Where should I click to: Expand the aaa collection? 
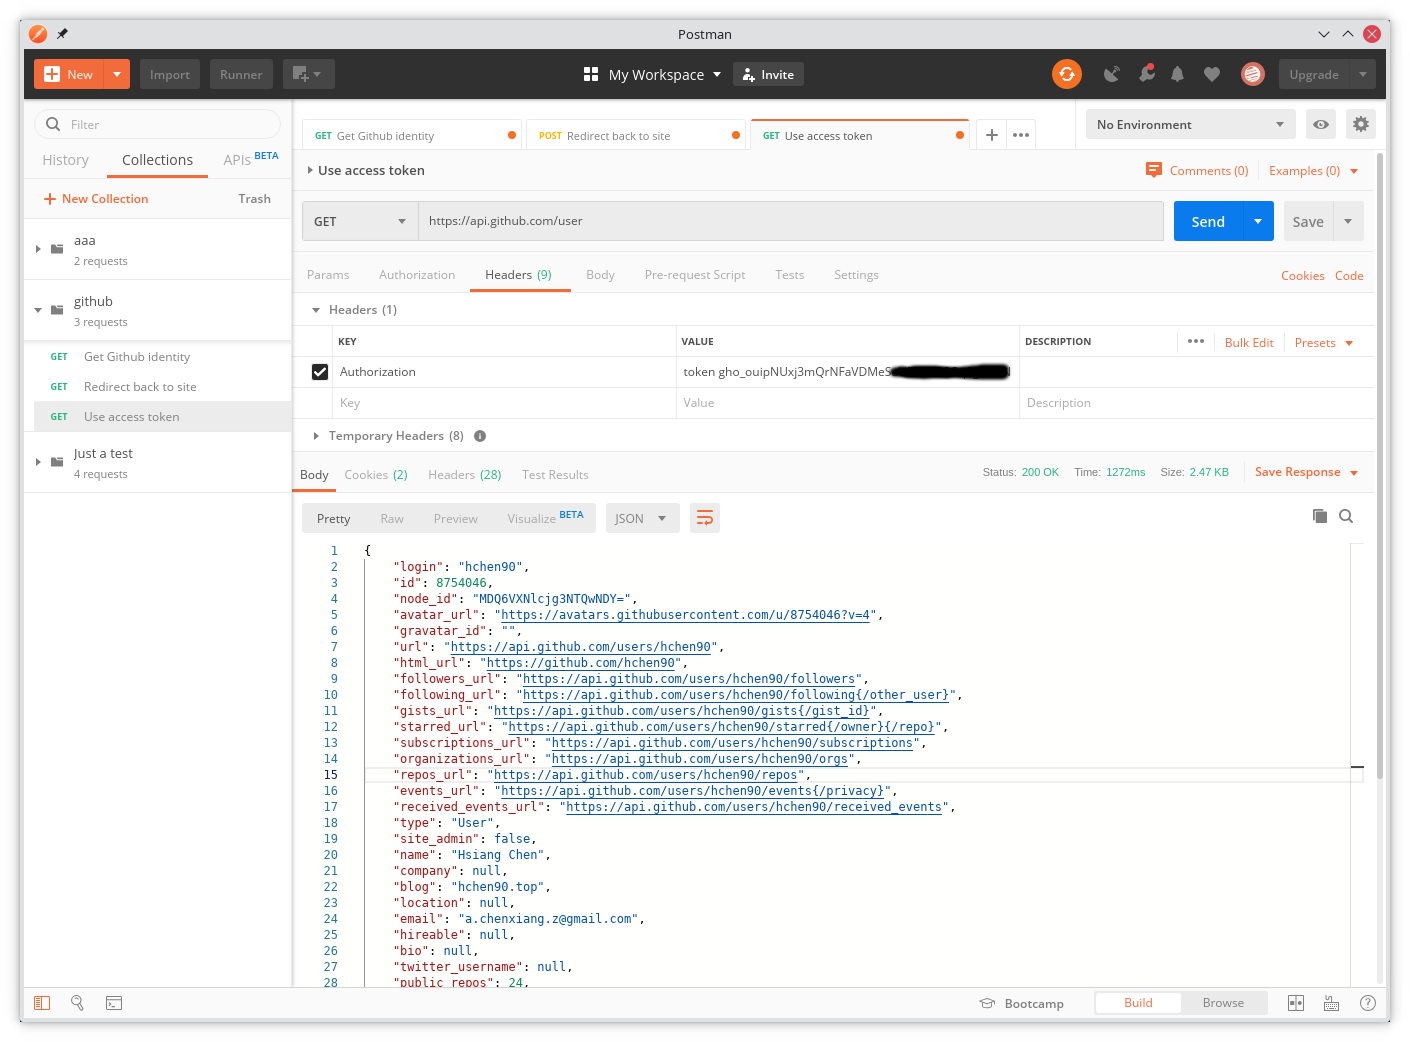38,249
